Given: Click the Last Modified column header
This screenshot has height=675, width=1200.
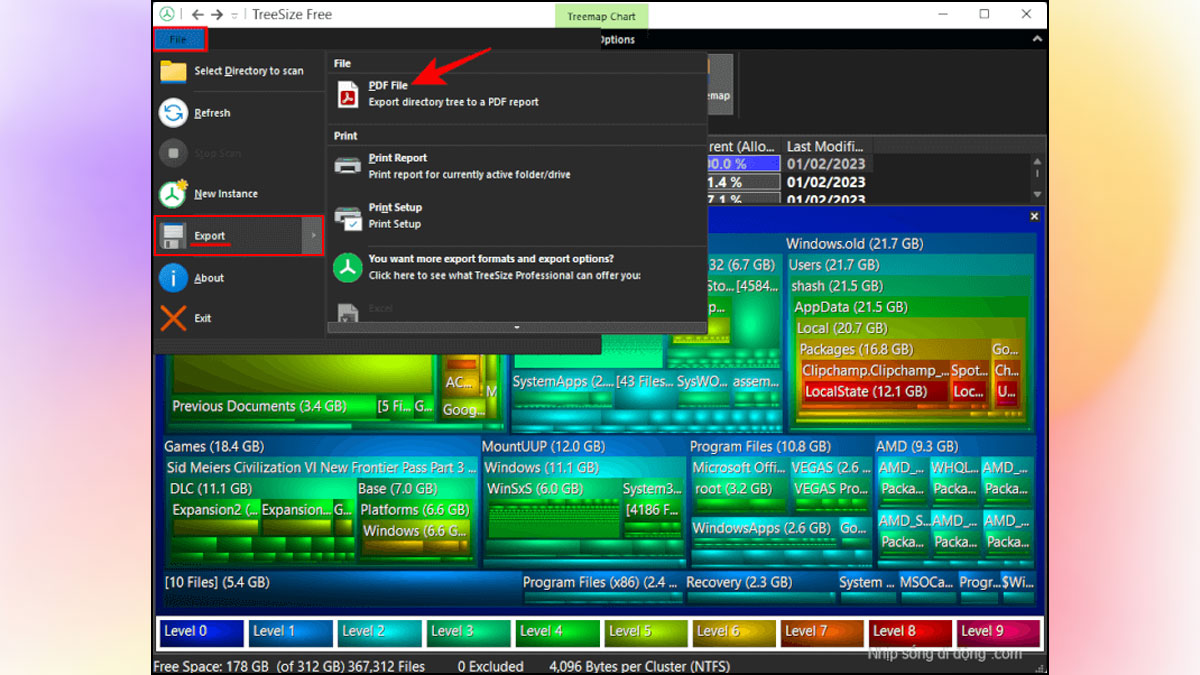Looking at the screenshot, I should [x=824, y=146].
